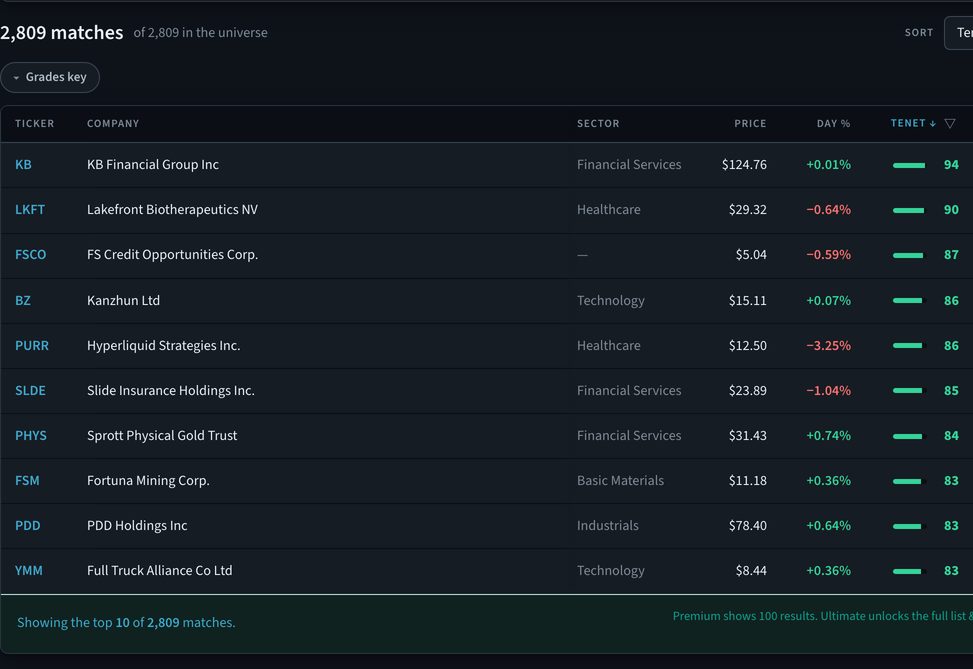Viewport: 973px width, 669px height.
Task: Click the Tenet score bar for KB
Action: [909, 165]
